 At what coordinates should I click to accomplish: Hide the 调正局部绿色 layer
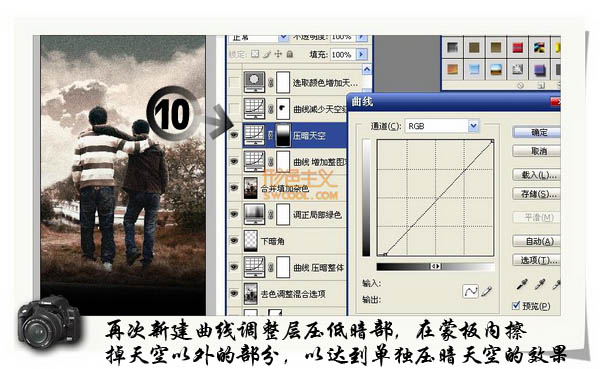[x=234, y=214]
